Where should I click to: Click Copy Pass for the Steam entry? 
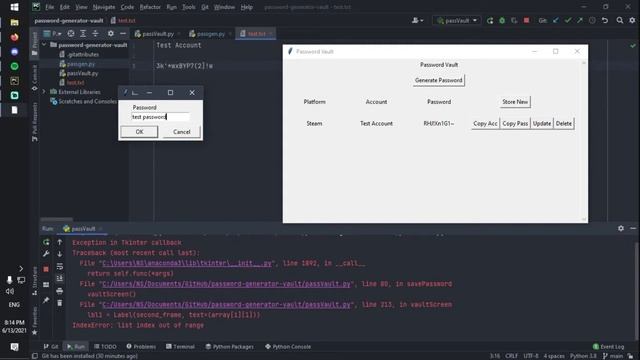[515, 123]
